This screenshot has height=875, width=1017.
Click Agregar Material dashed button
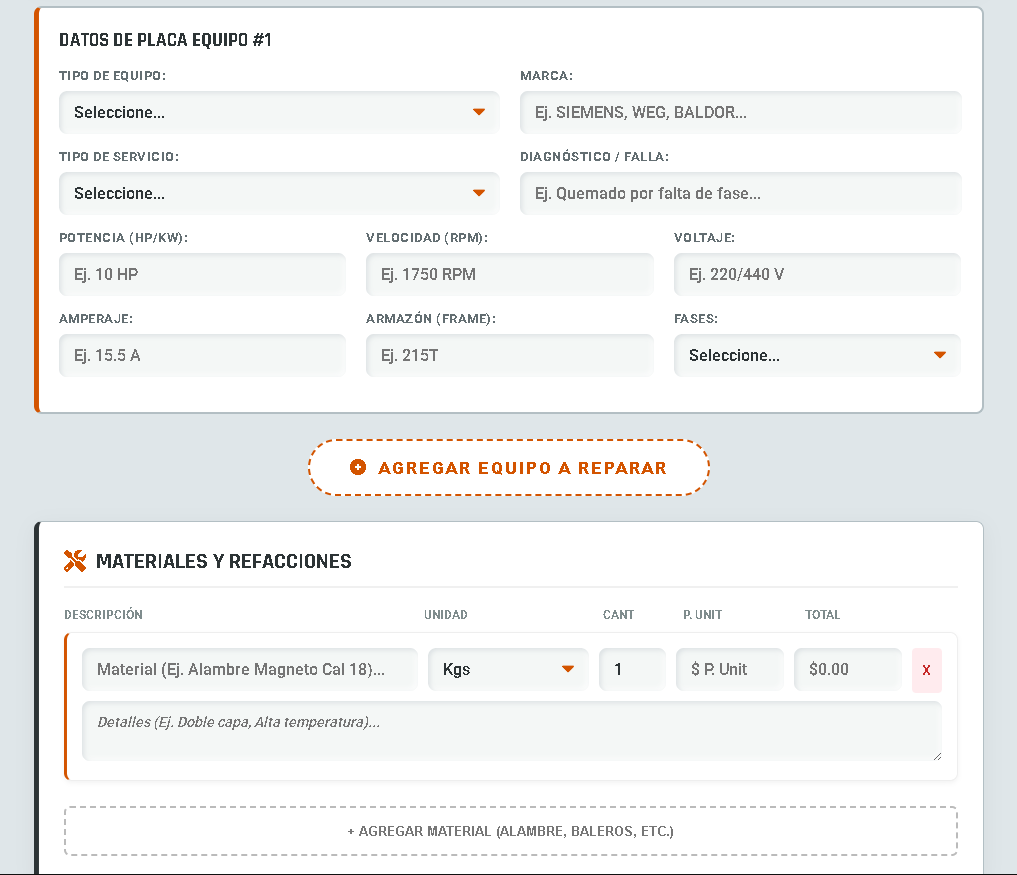click(x=510, y=831)
